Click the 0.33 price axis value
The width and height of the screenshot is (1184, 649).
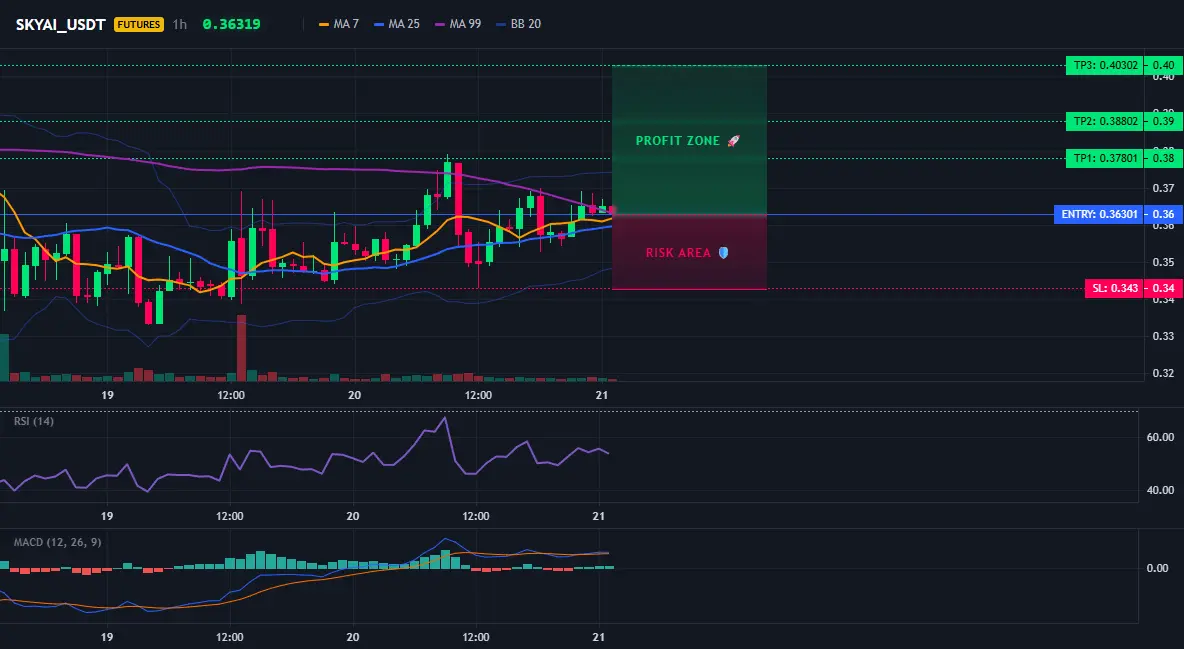click(1164, 335)
